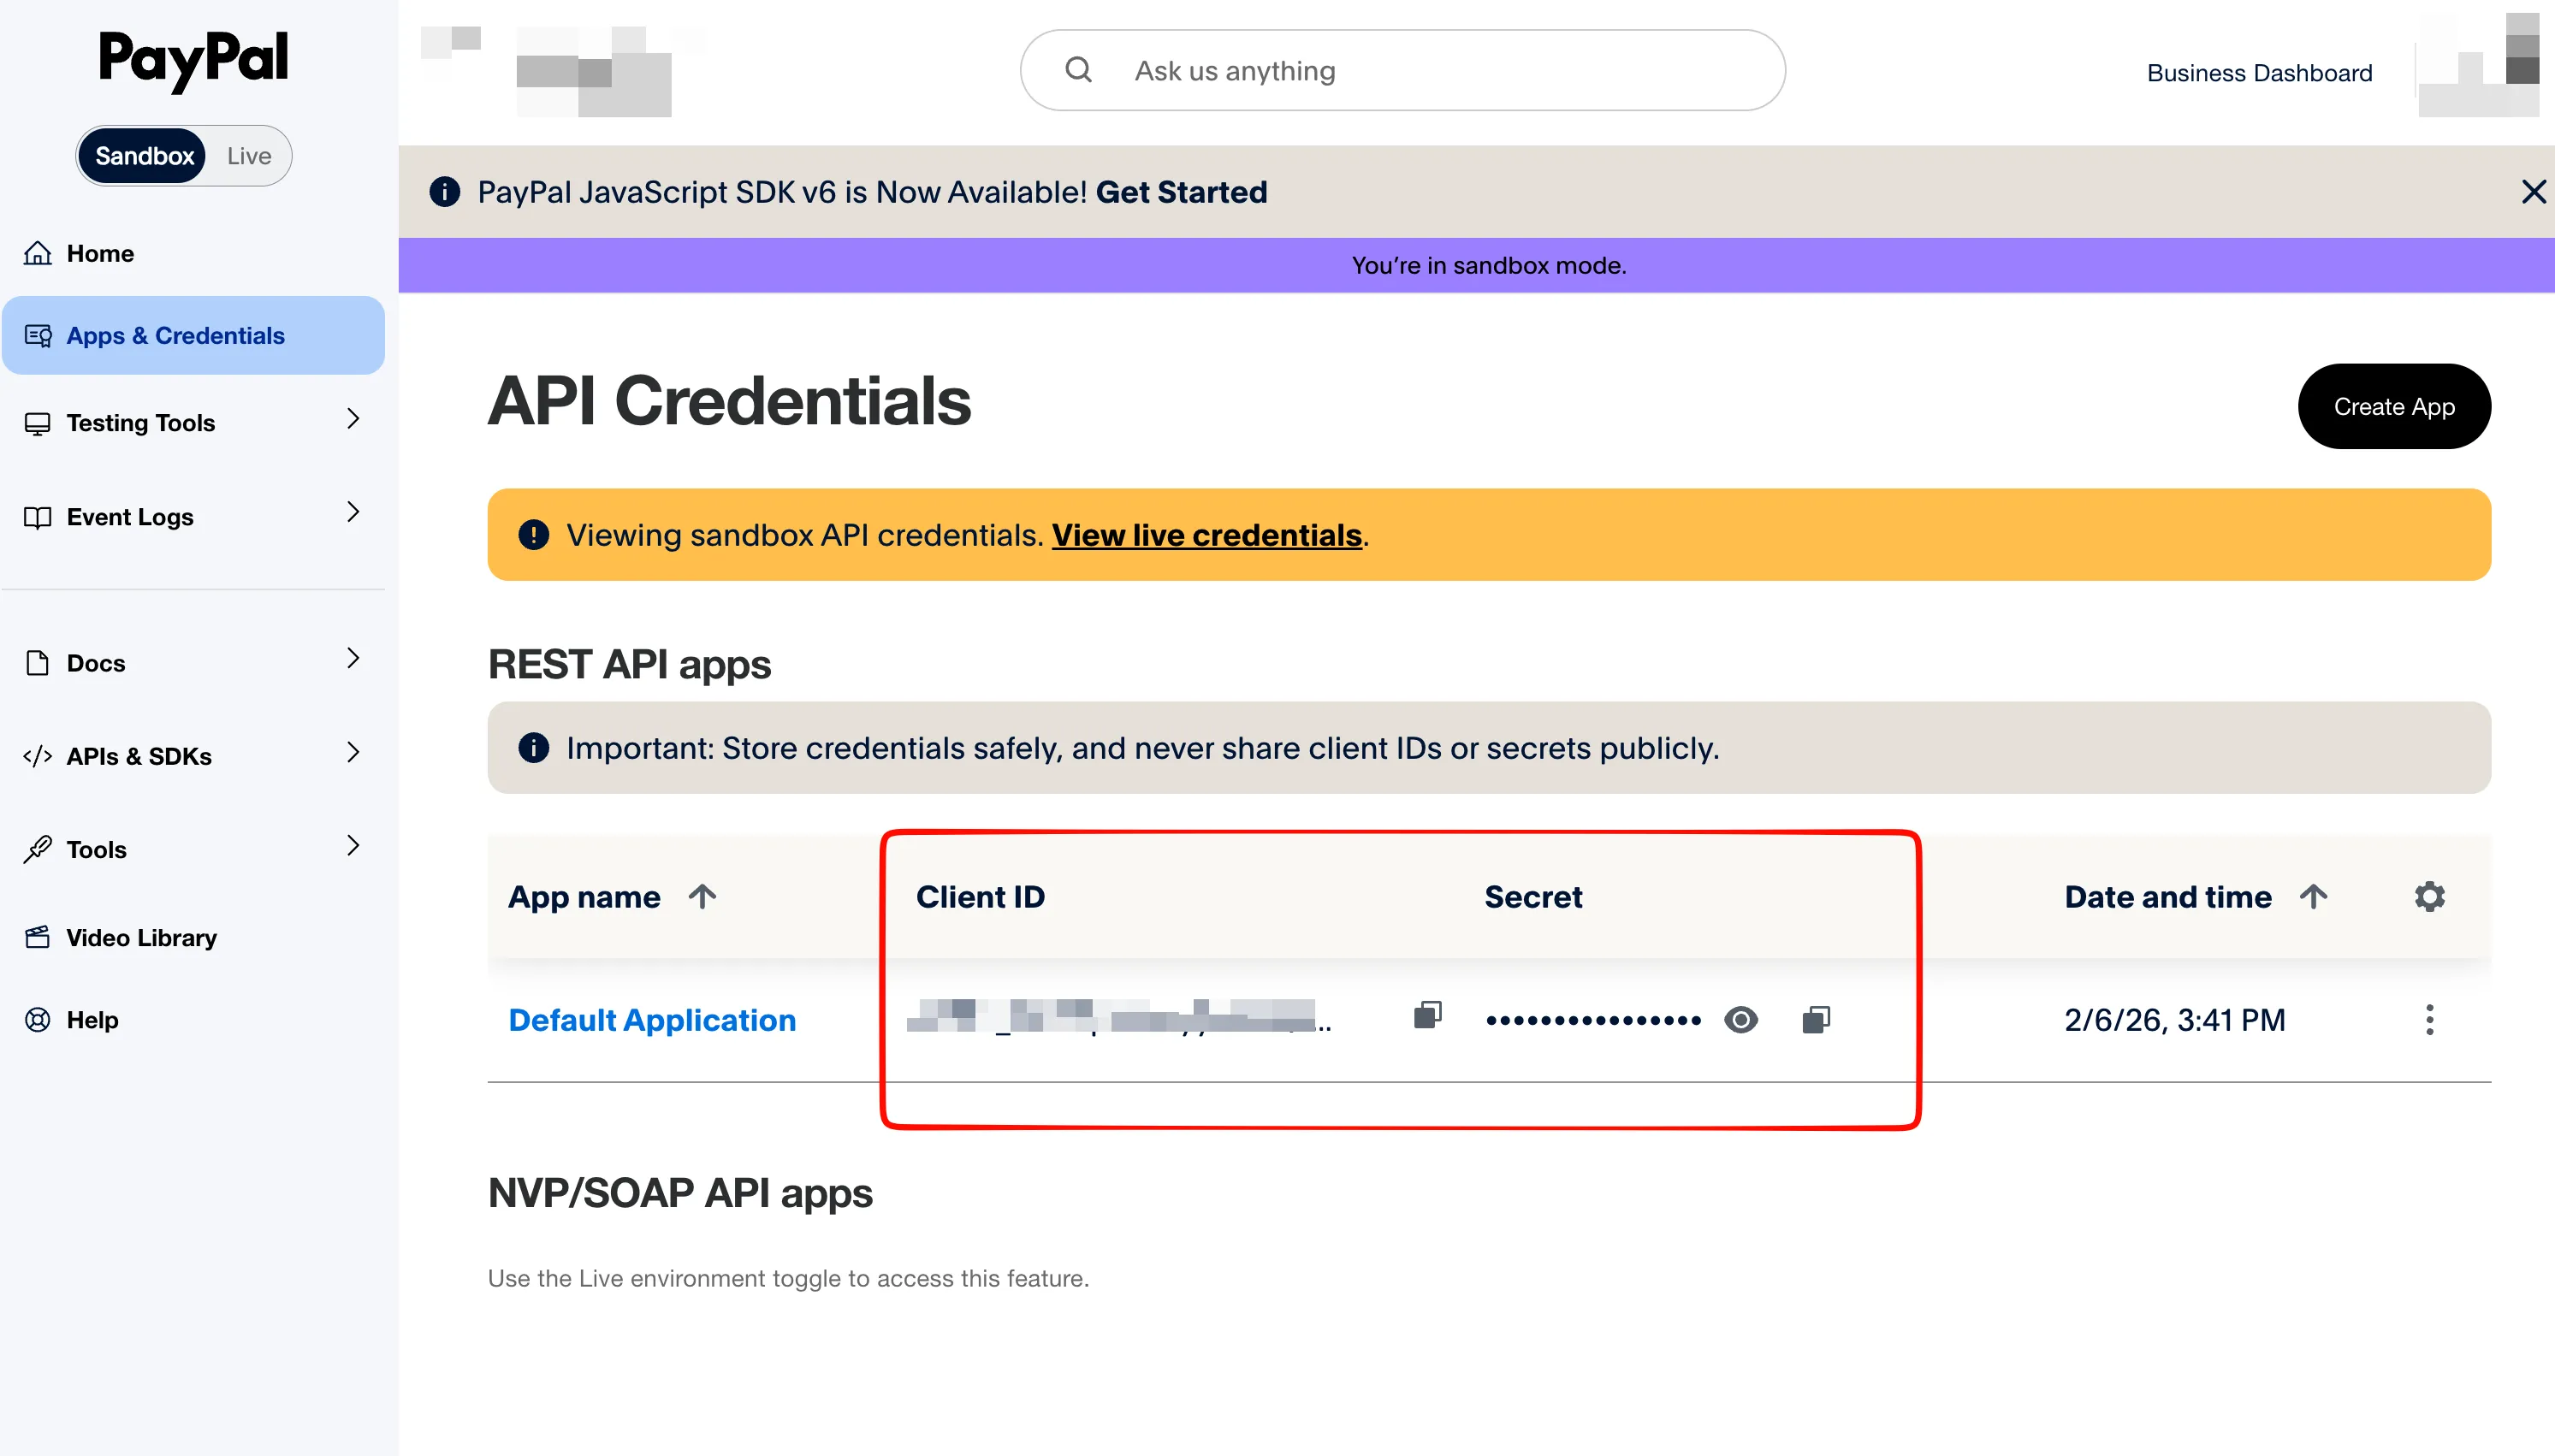Expand the APIs & SDKs section
Screen dimensions: 2555x1456
(353, 753)
